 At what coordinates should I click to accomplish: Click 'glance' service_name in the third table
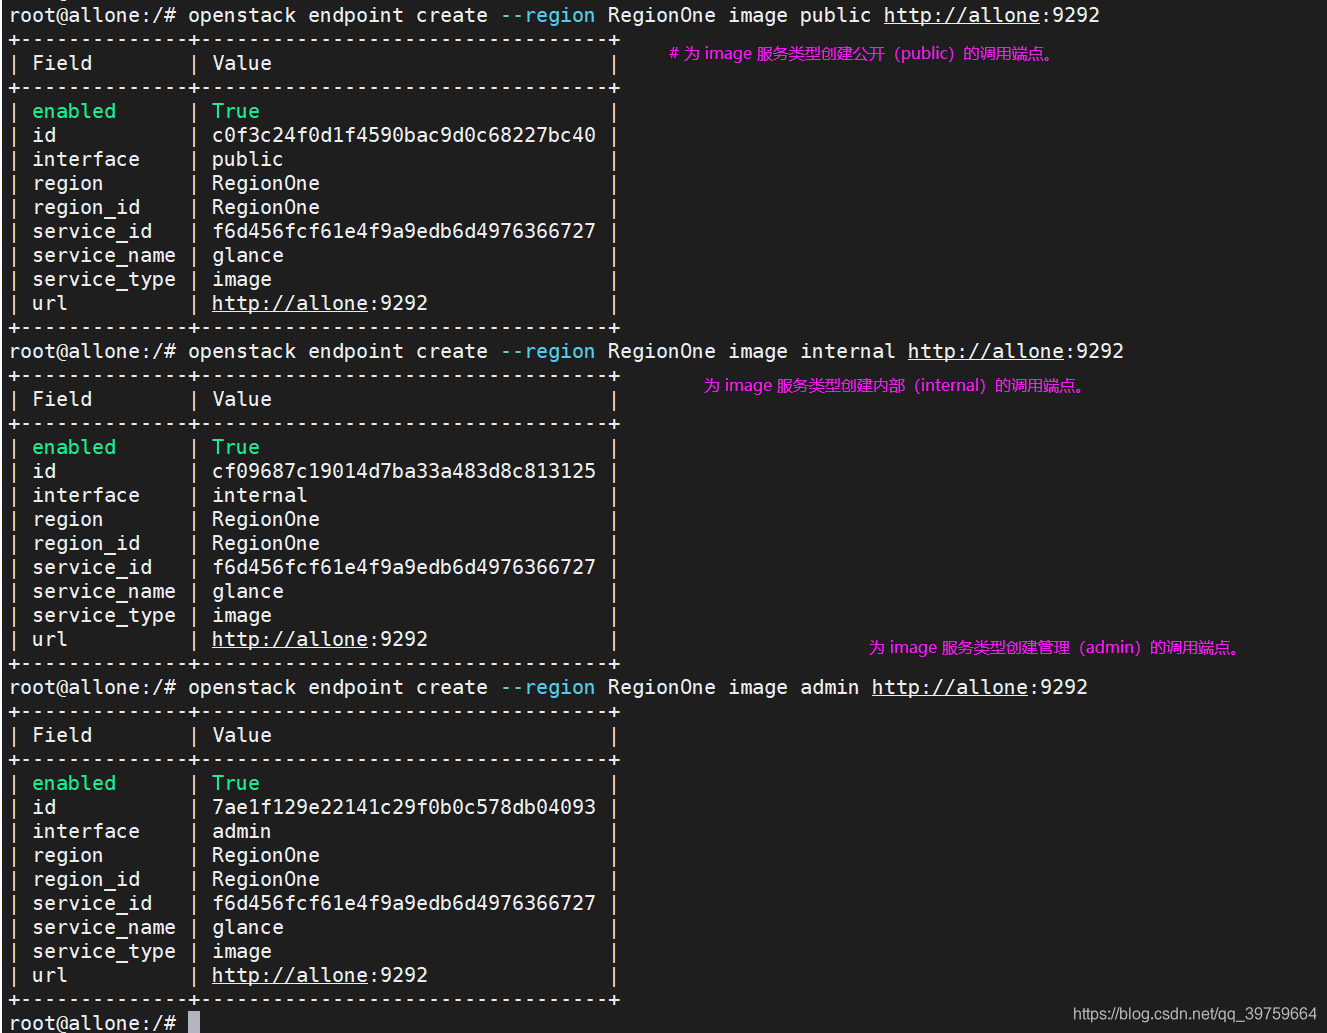click(x=248, y=928)
